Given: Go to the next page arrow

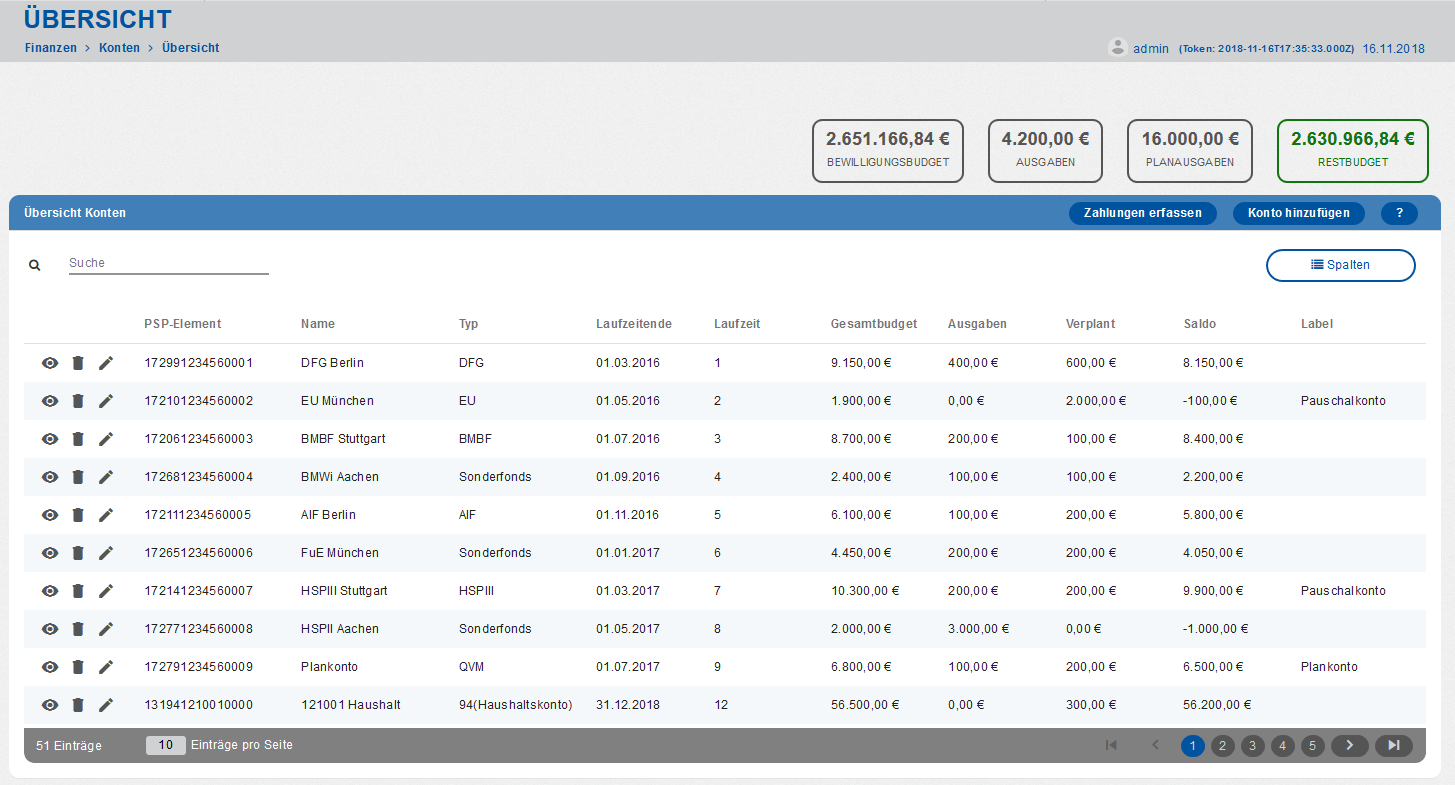Looking at the screenshot, I should click(x=1349, y=745).
